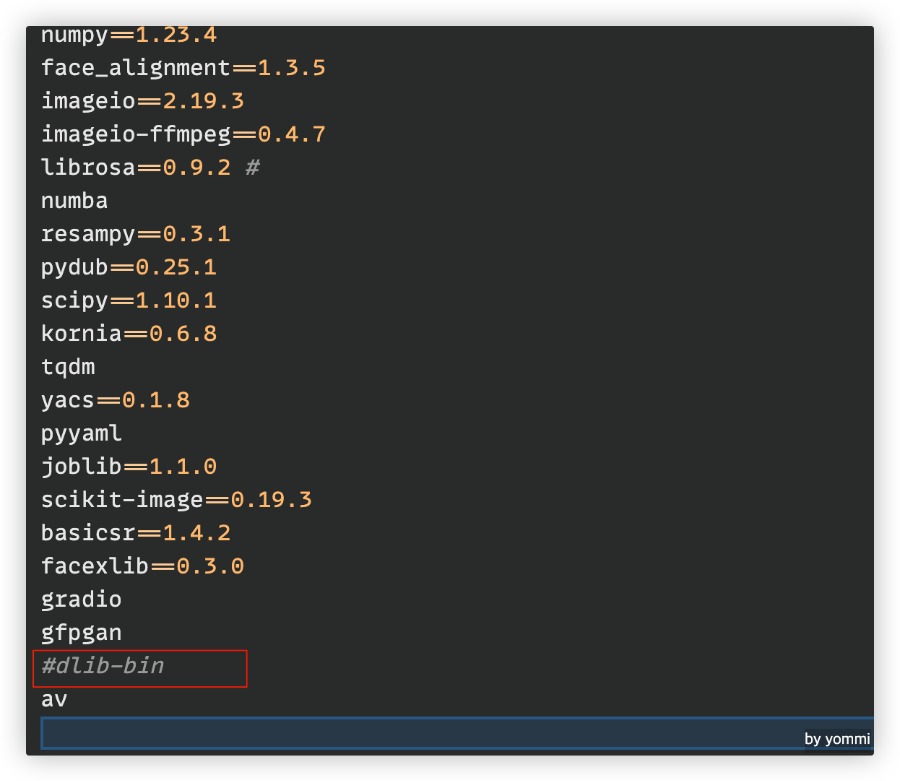The width and height of the screenshot is (900, 781).
Task: Click the imageio==2.19.3 requirement line
Action: click(x=142, y=102)
